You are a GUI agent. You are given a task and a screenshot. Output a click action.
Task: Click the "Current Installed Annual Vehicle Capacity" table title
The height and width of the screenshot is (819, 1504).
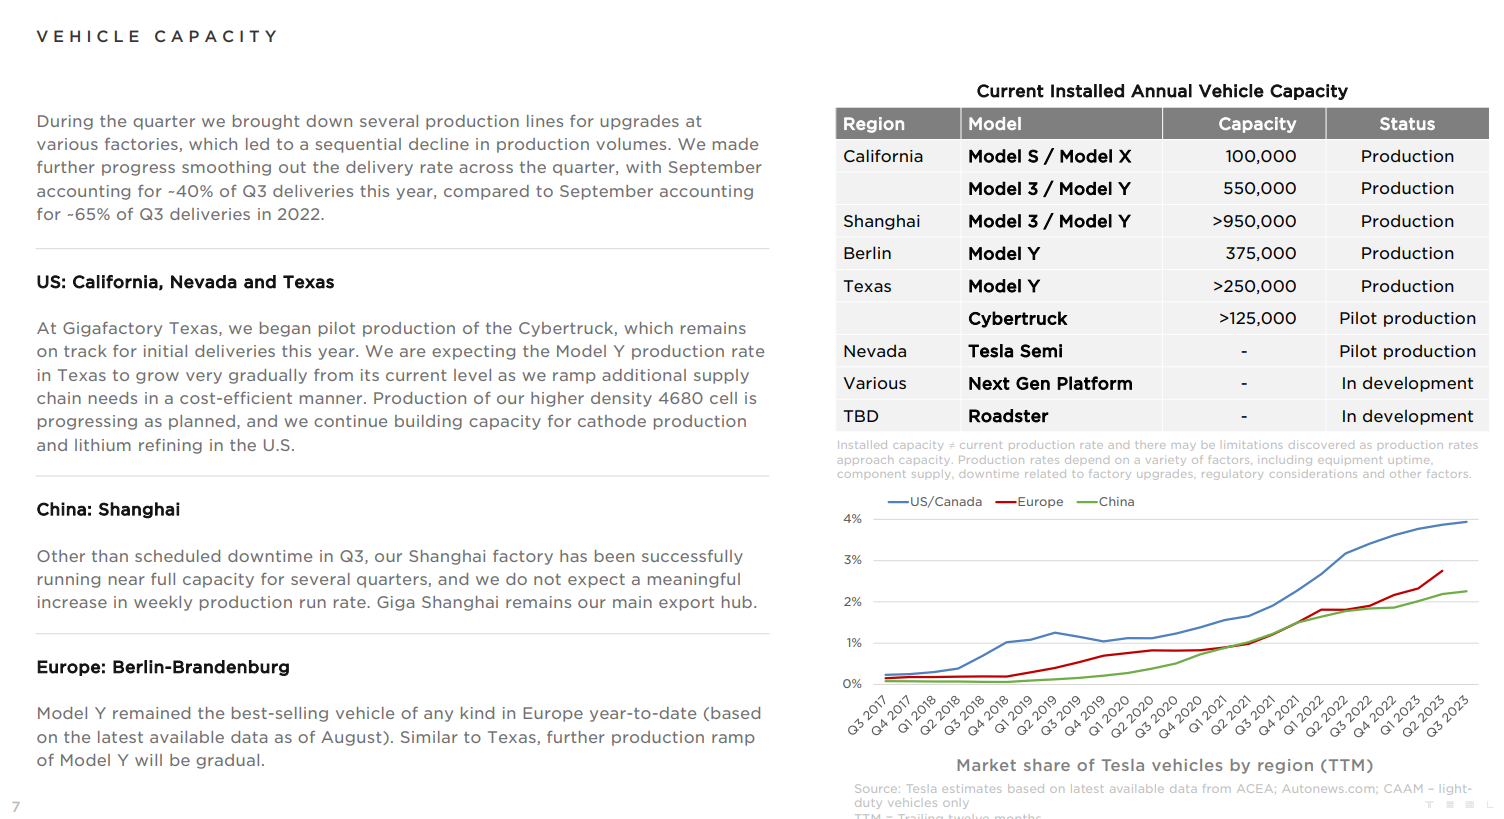(1162, 91)
